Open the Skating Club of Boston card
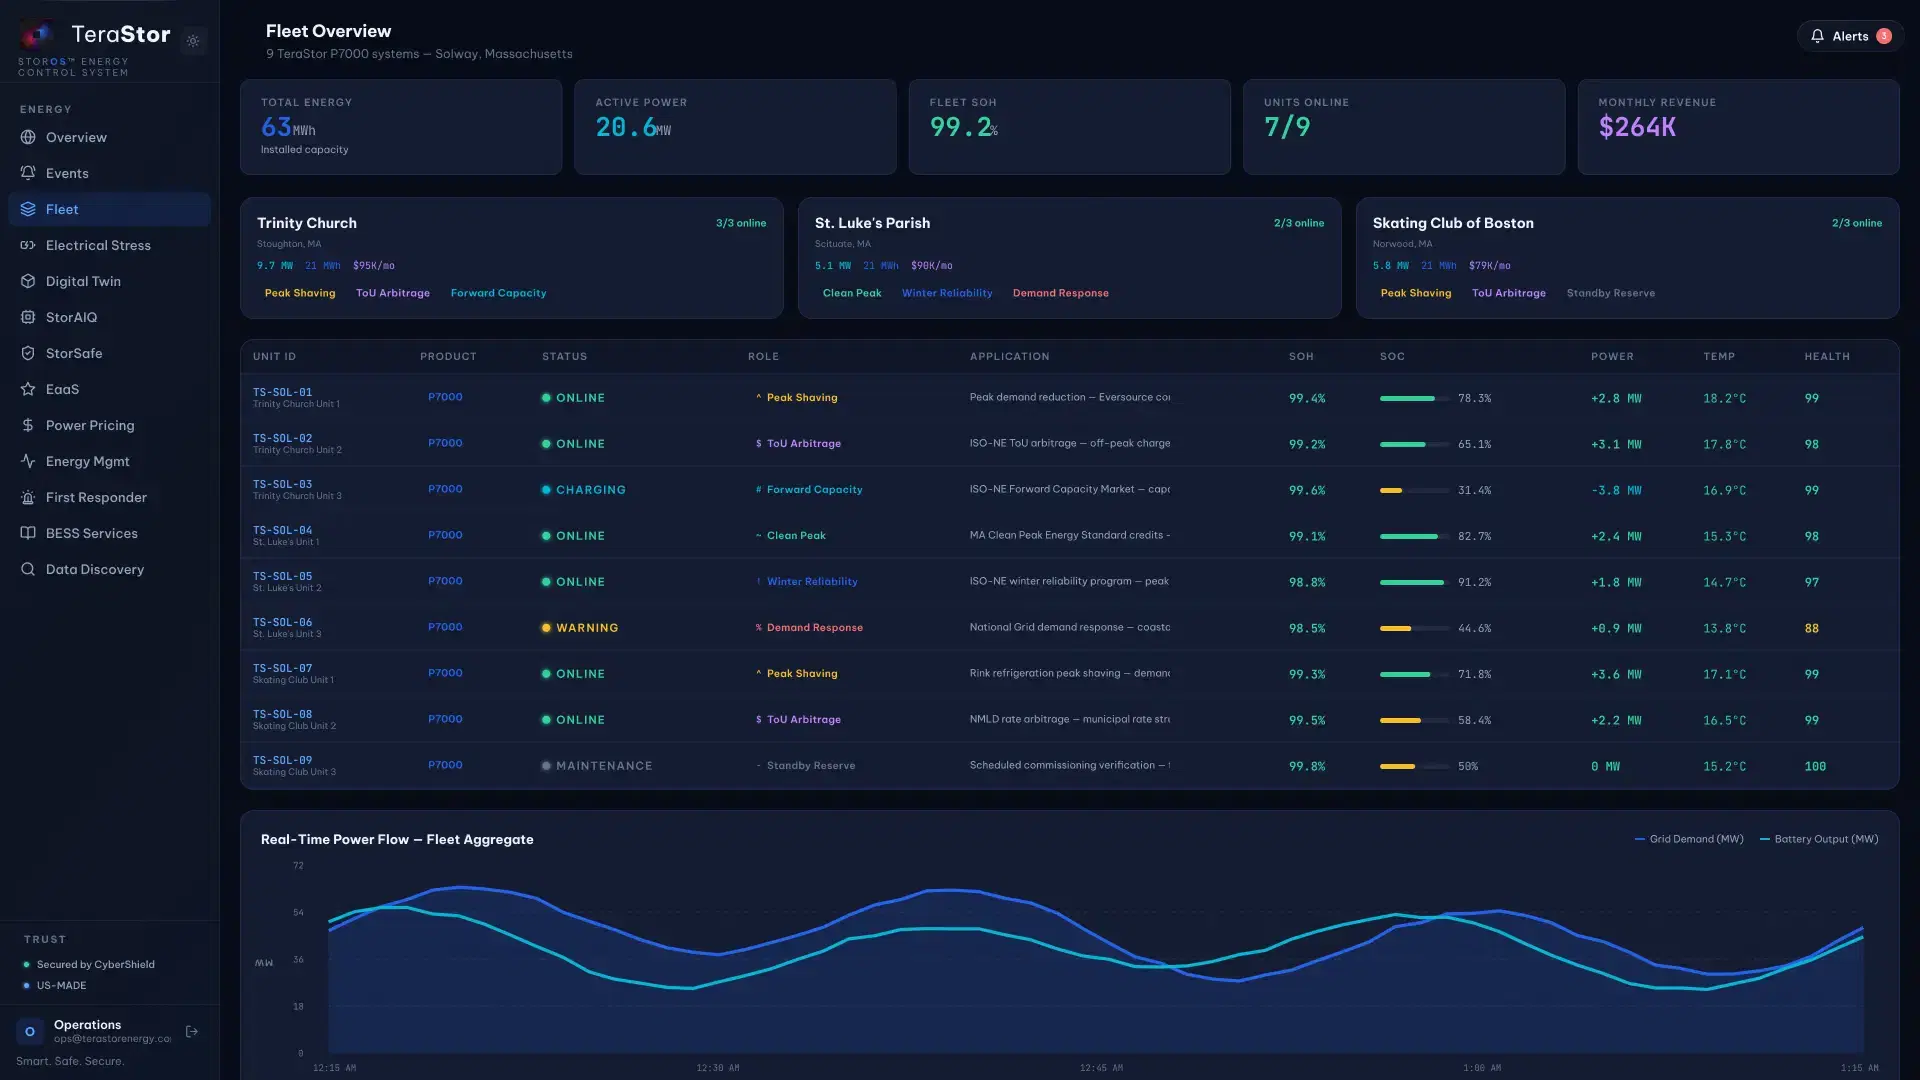 pyautogui.click(x=1628, y=258)
